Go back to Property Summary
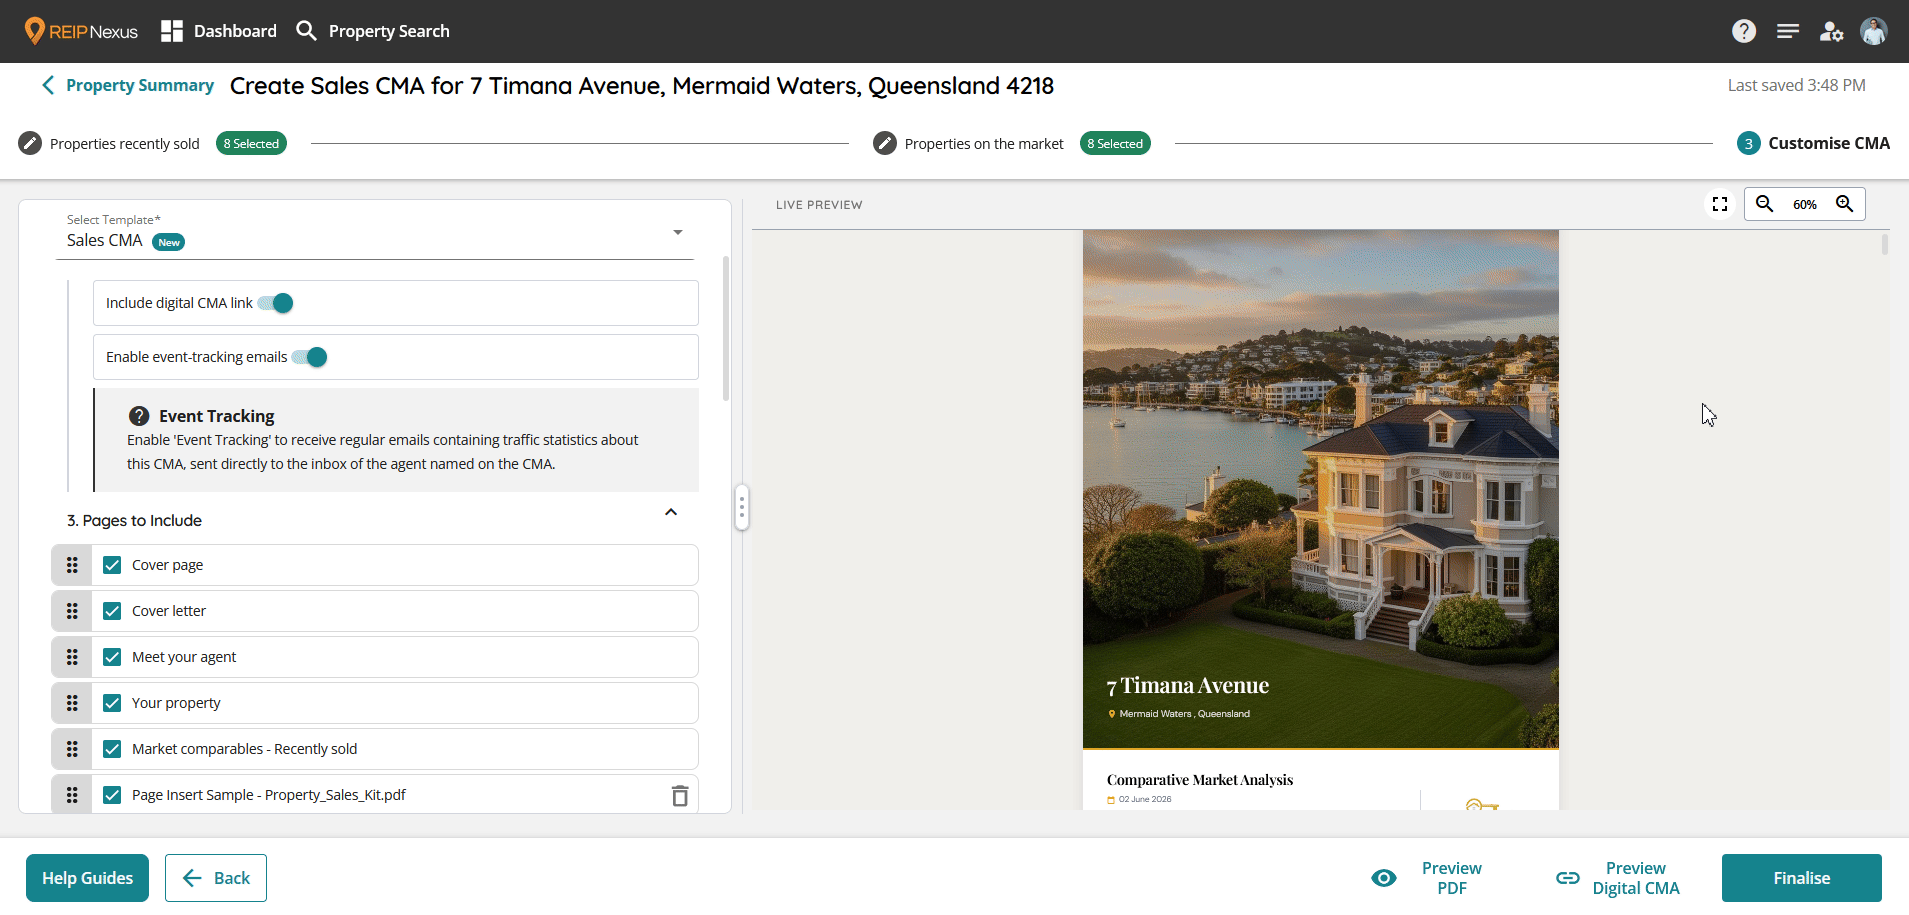 (127, 85)
